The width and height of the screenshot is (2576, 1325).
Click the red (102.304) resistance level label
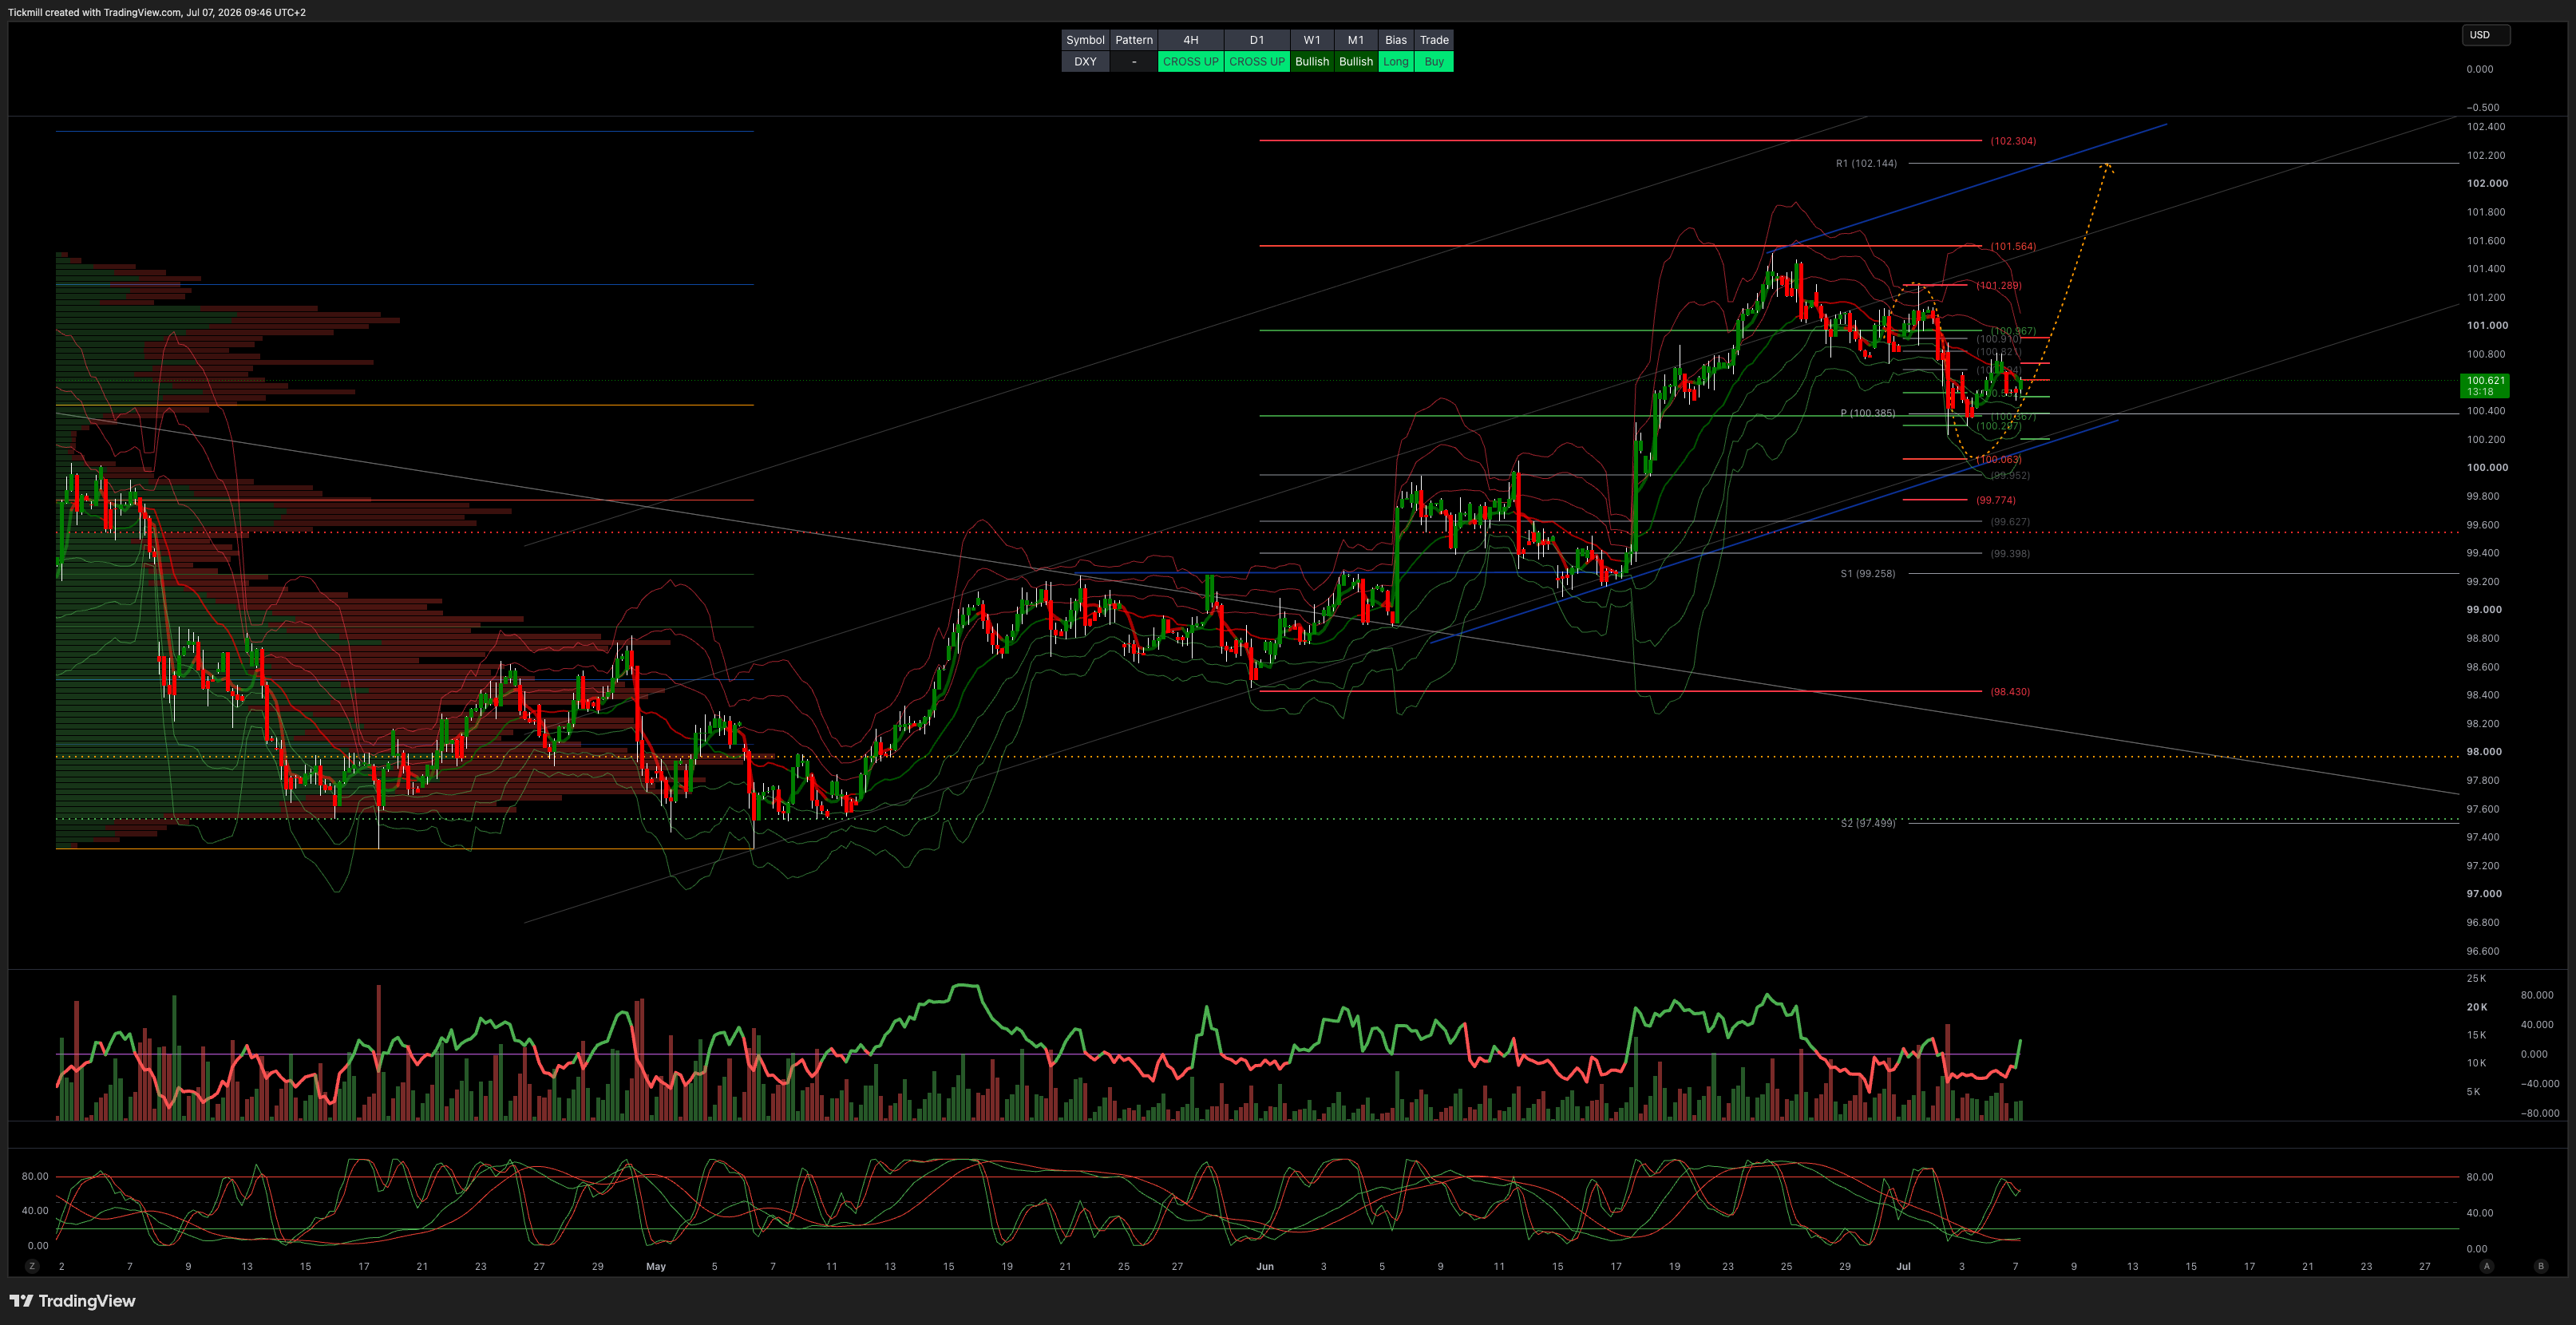pos(2012,141)
